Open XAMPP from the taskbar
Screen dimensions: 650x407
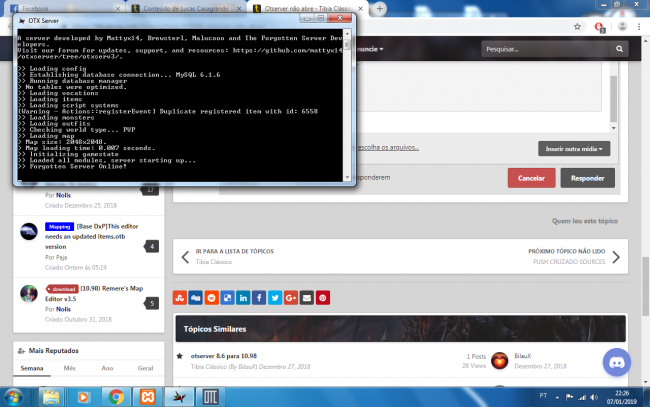coord(149,396)
